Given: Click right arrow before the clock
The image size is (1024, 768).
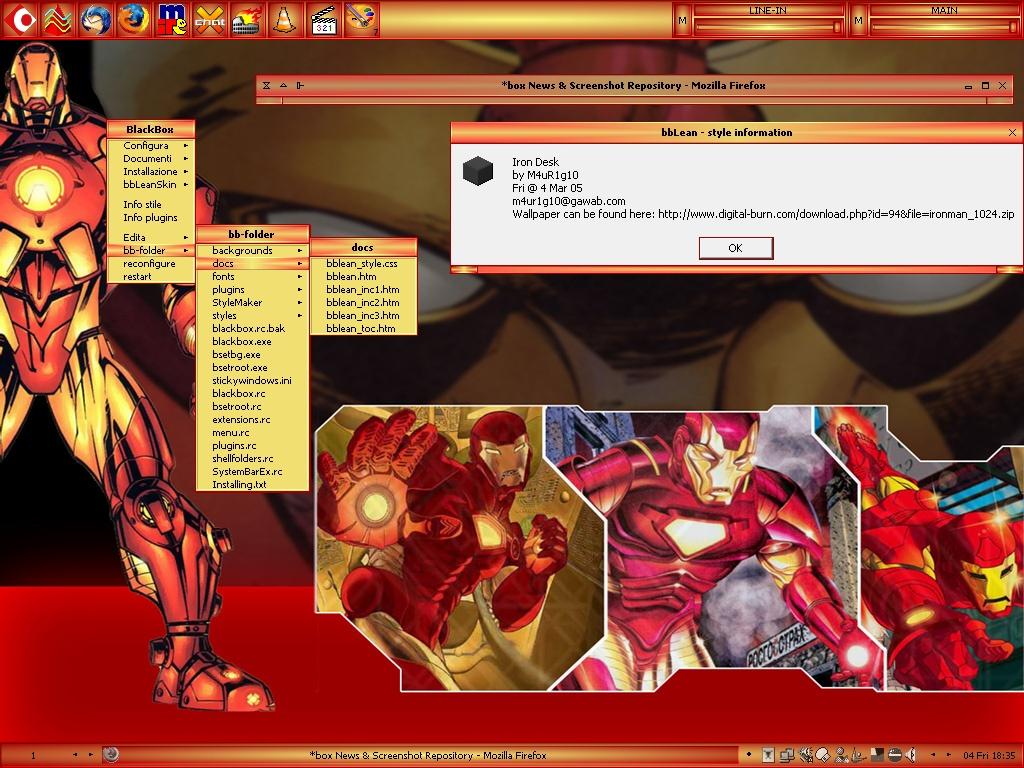Looking at the screenshot, I should pyautogui.click(x=949, y=755).
